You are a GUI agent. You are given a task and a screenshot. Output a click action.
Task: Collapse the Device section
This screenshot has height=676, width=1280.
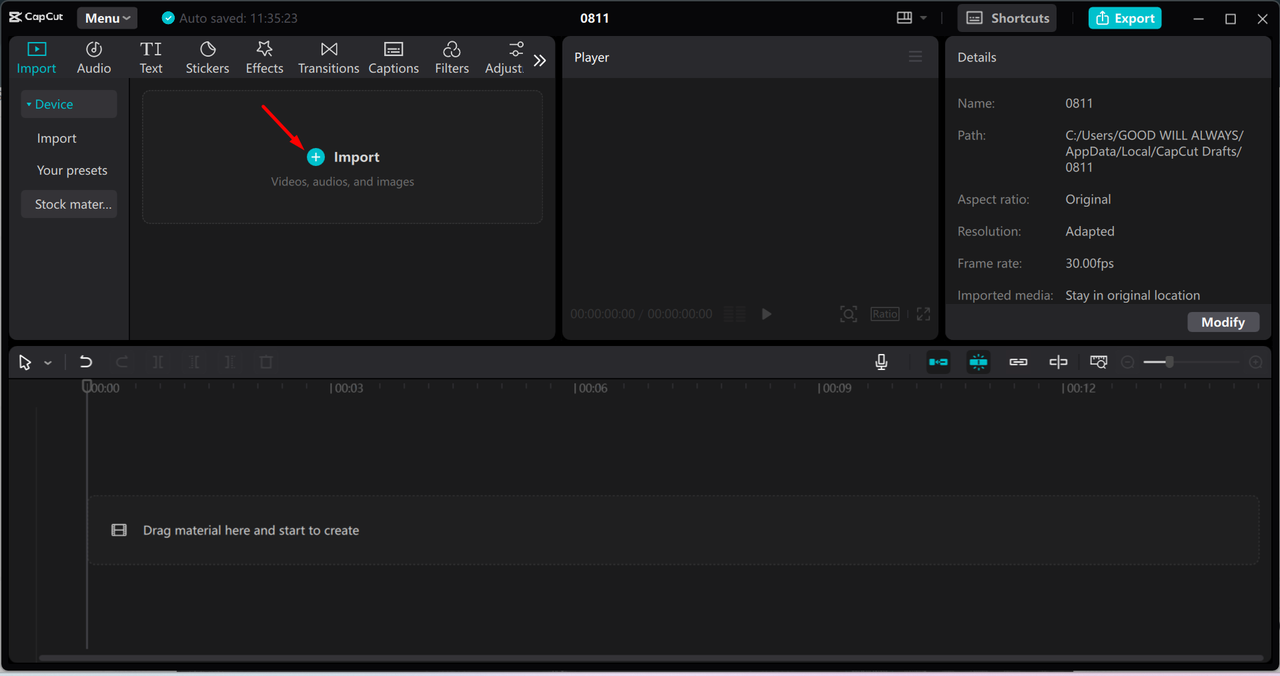click(x=69, y=104)
